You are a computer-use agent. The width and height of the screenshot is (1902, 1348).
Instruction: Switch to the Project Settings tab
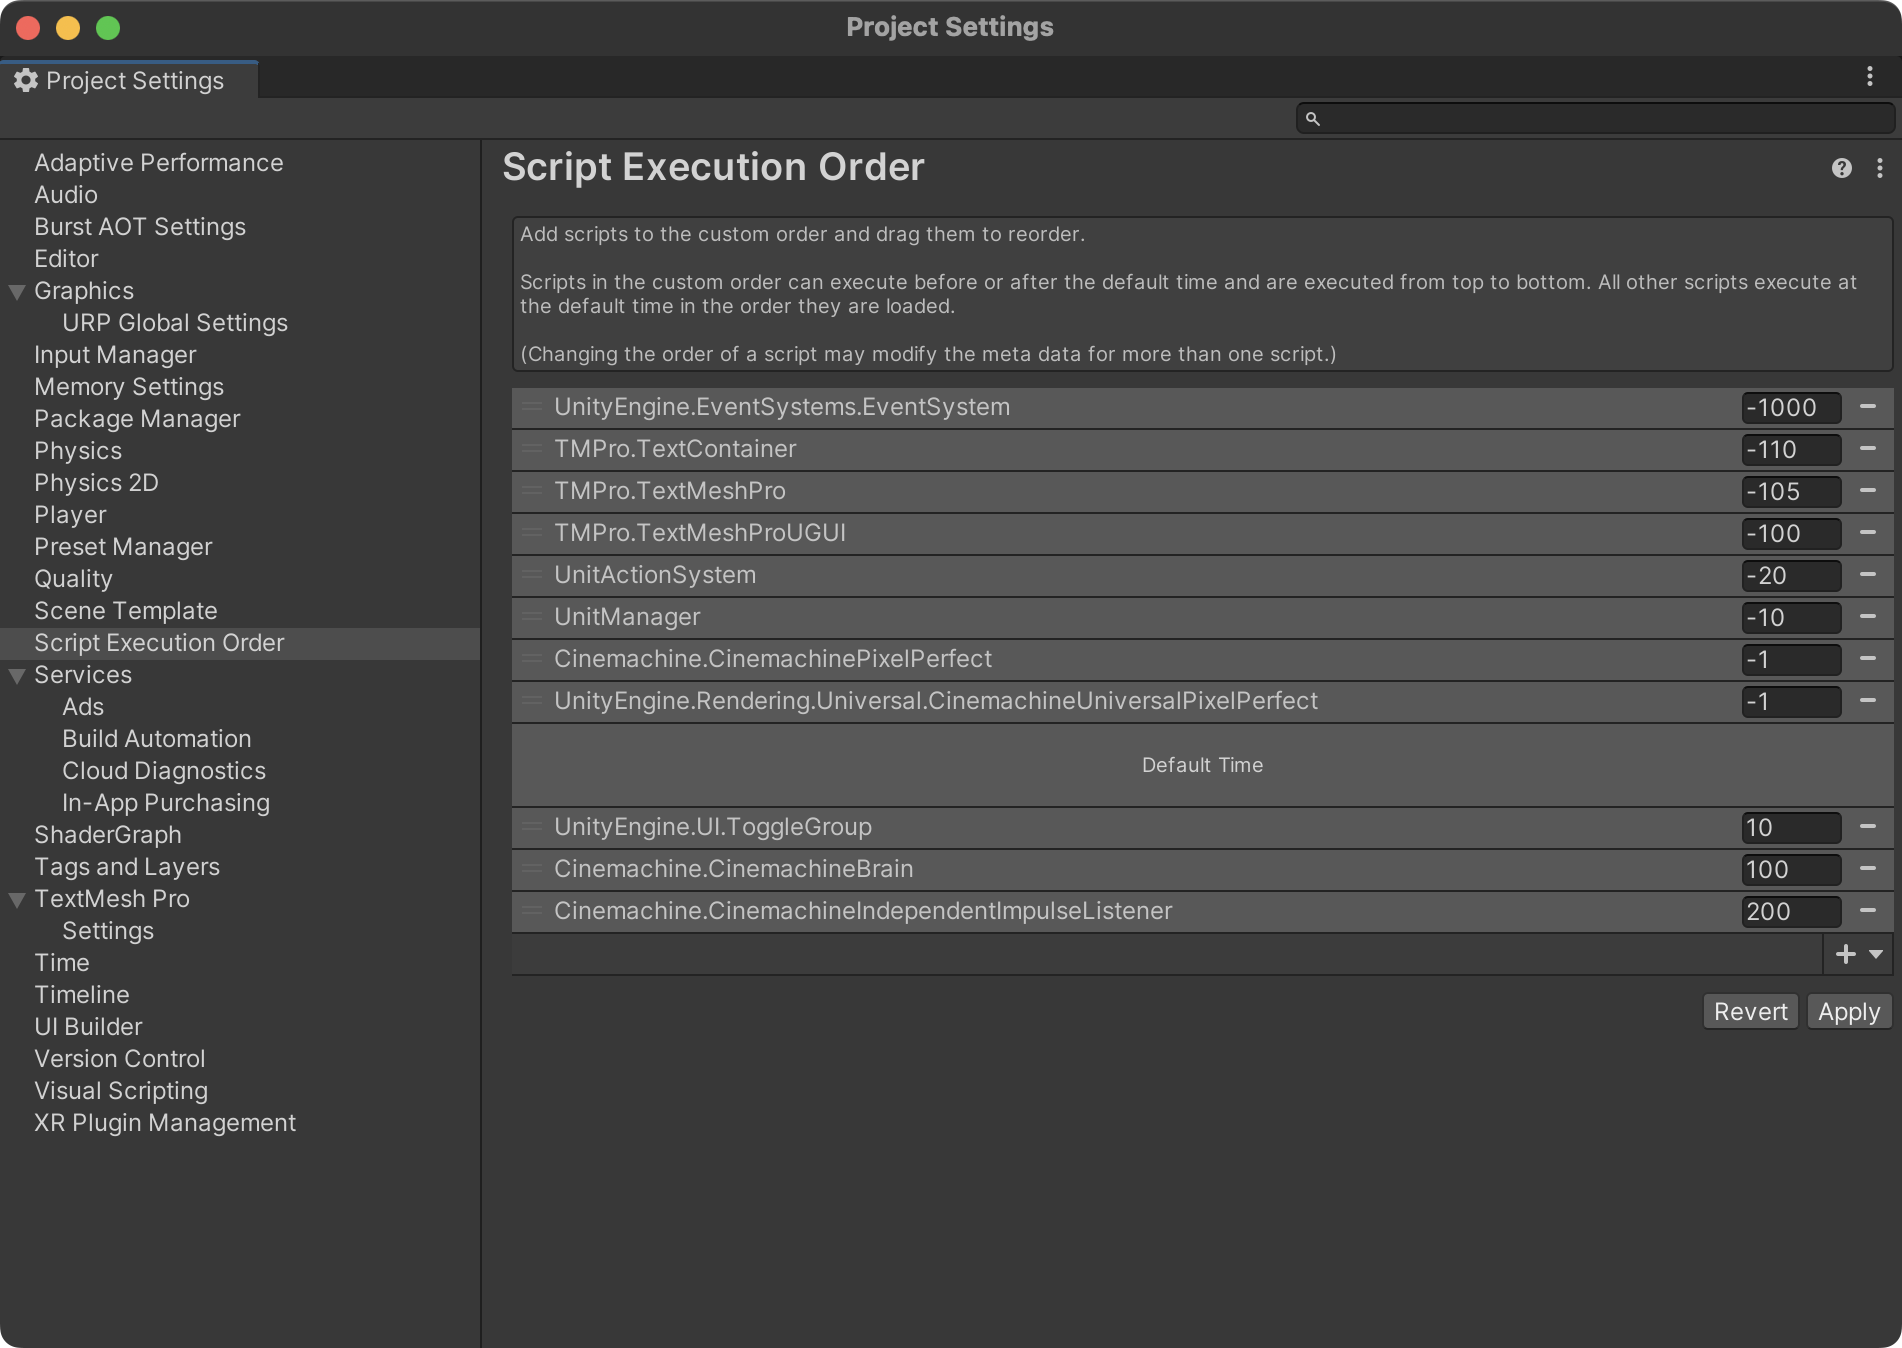coord(135,80)
